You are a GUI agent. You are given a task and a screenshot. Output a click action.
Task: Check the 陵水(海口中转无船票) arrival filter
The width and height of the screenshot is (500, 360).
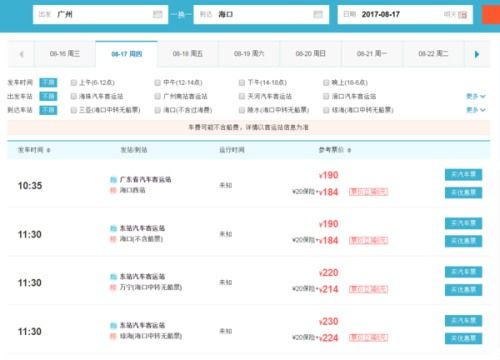pos(242,110)
